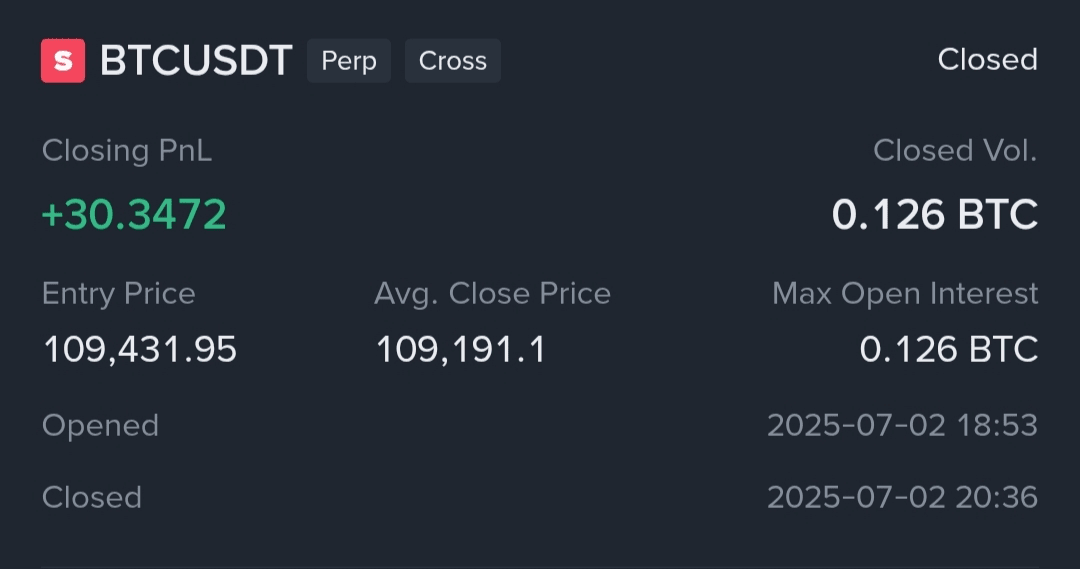Click the 2025-07-02 18:53 opened timestamp
Image resolution: width=1080 pixels, height=569 pixels.
coord(902,426)
